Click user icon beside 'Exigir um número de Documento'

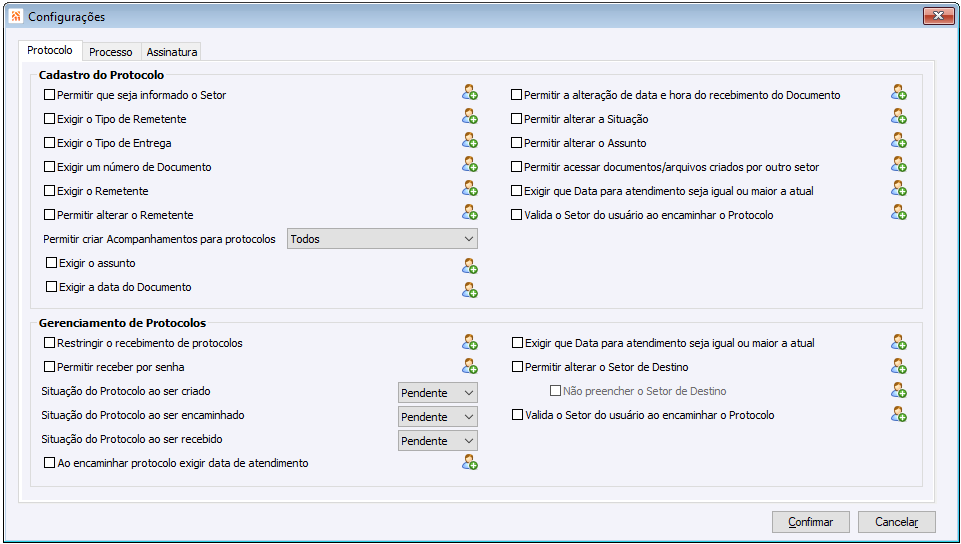[470, 165]
